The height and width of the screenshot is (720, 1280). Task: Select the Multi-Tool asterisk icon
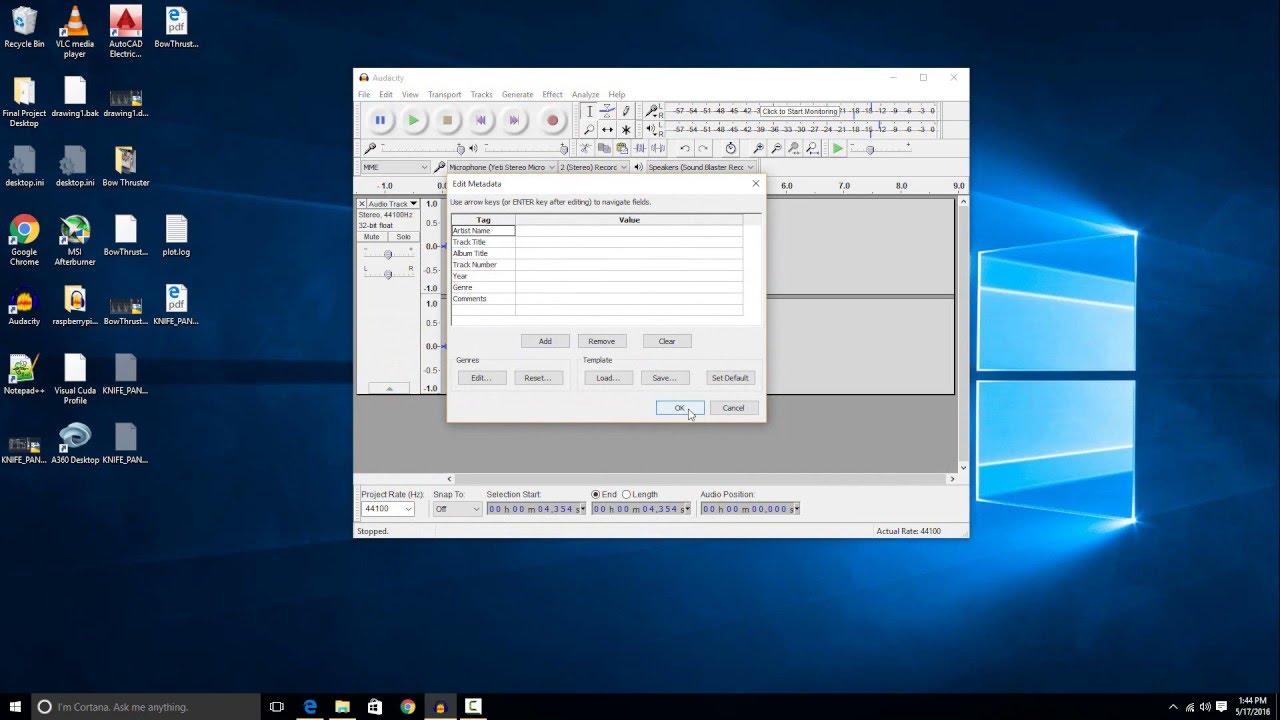(x=626, y=130)
